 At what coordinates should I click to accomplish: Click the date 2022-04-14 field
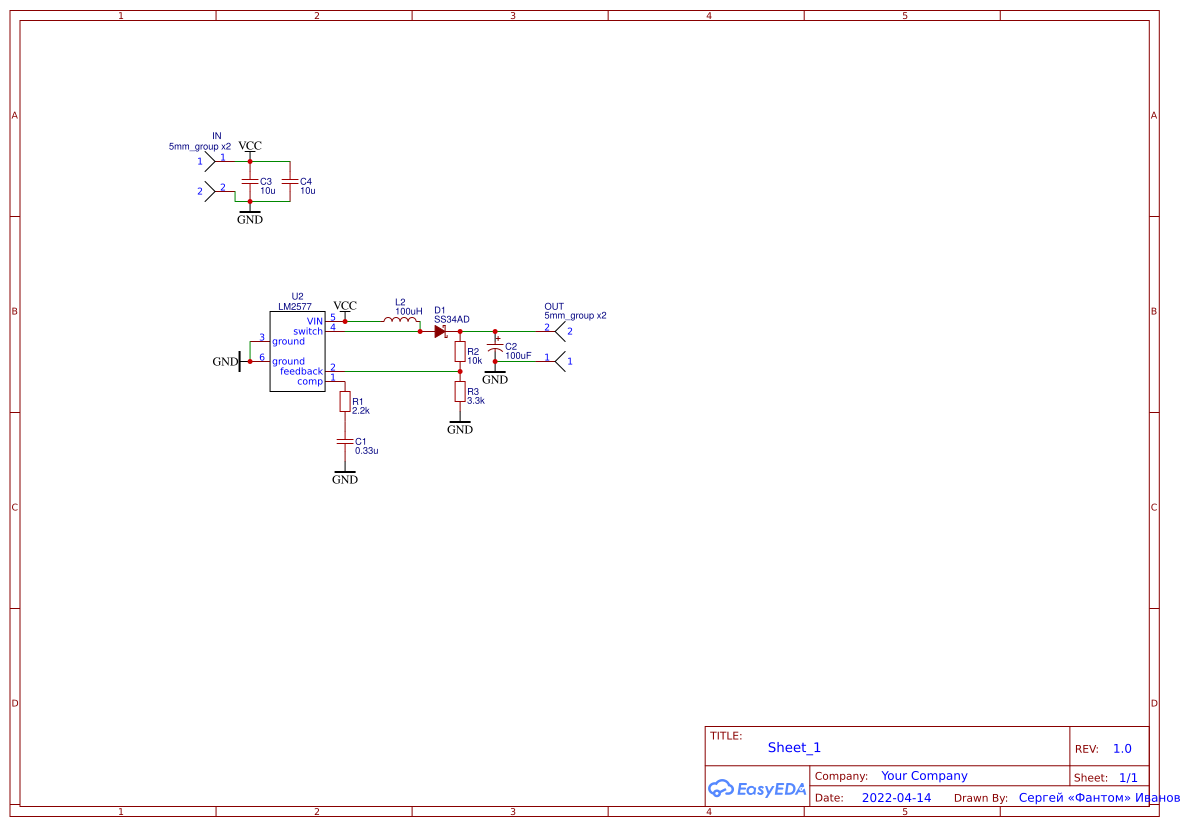(897, 797)
